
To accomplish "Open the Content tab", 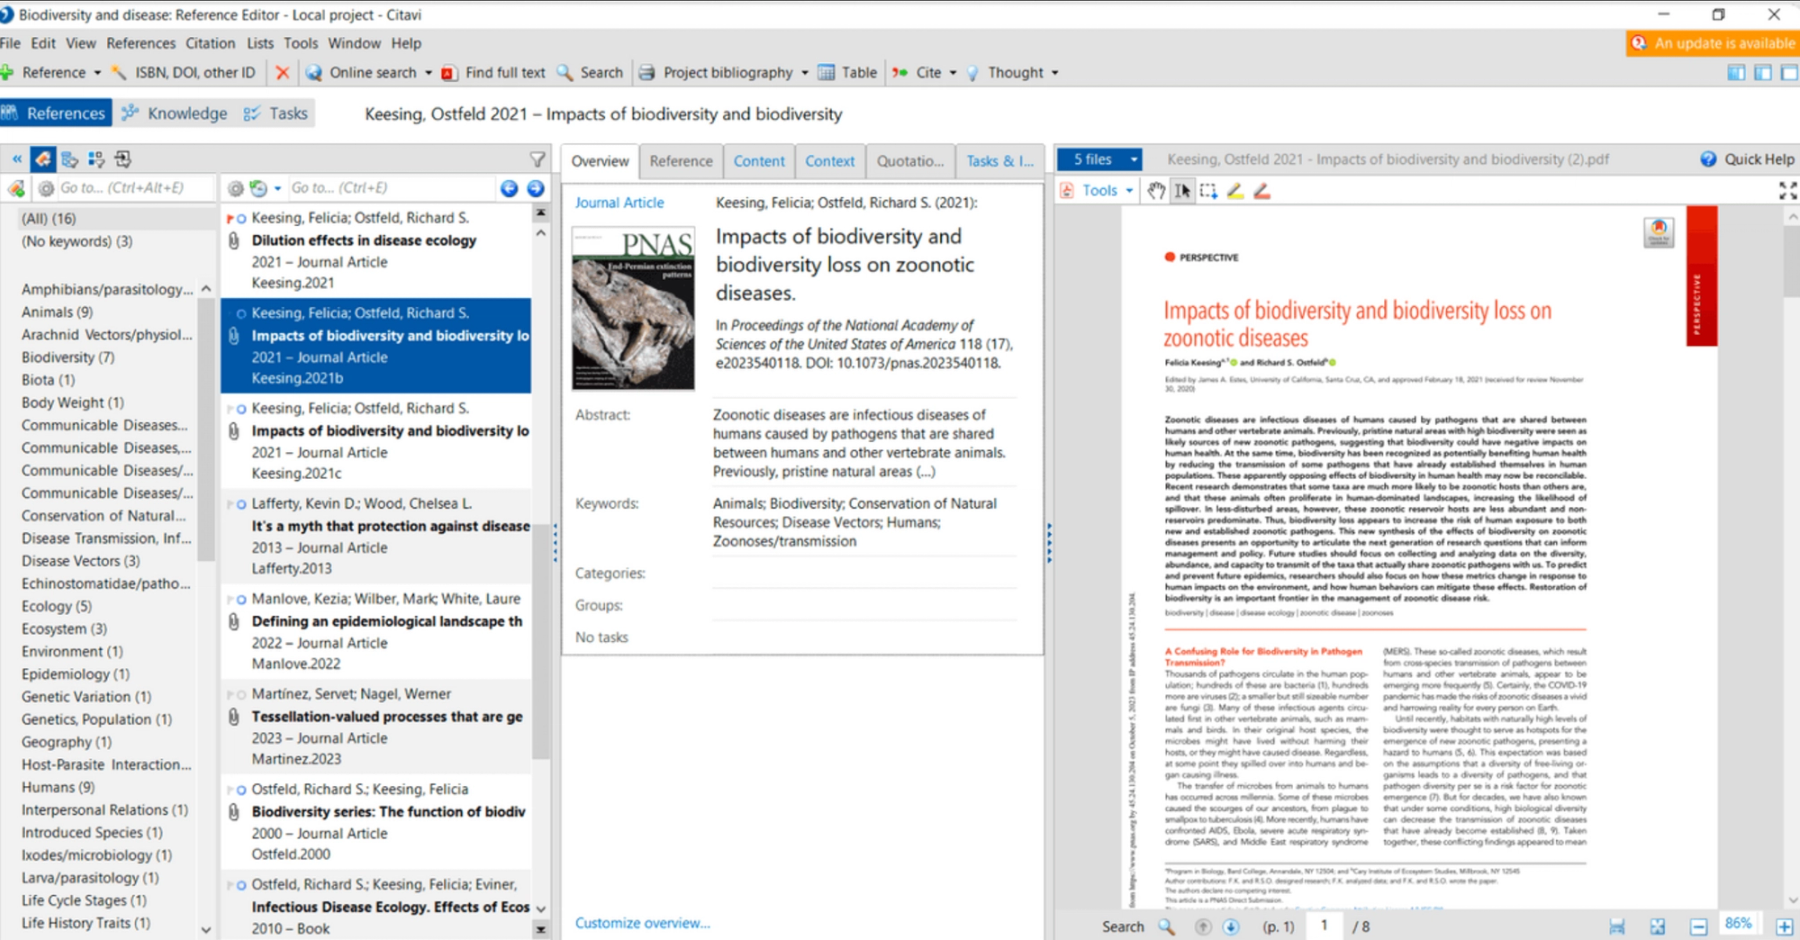I will coord(759,161).
